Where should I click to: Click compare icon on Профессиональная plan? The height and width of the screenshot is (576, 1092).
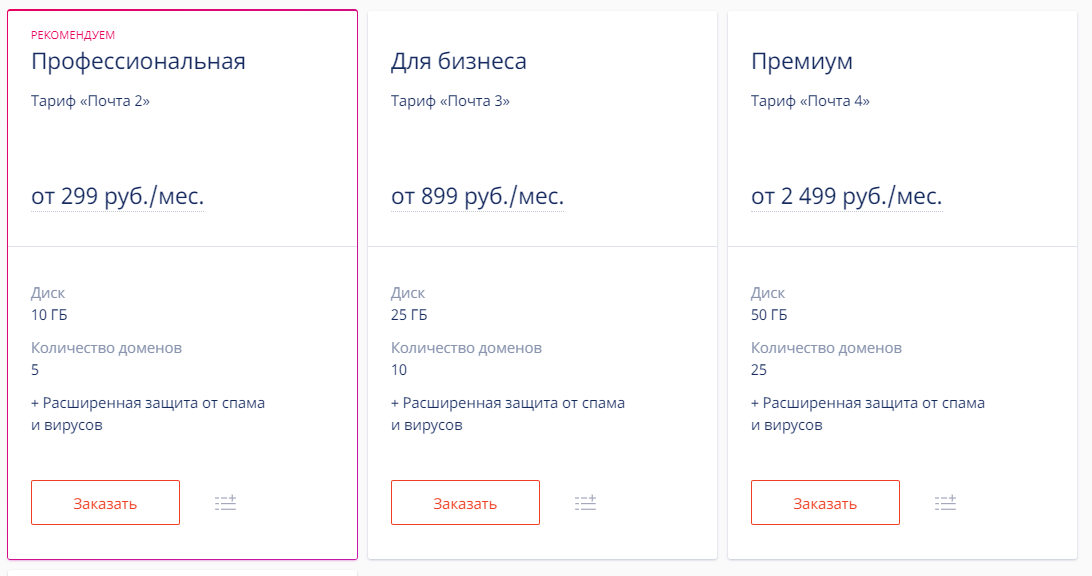pyautogui.click(x=226, y=503)
